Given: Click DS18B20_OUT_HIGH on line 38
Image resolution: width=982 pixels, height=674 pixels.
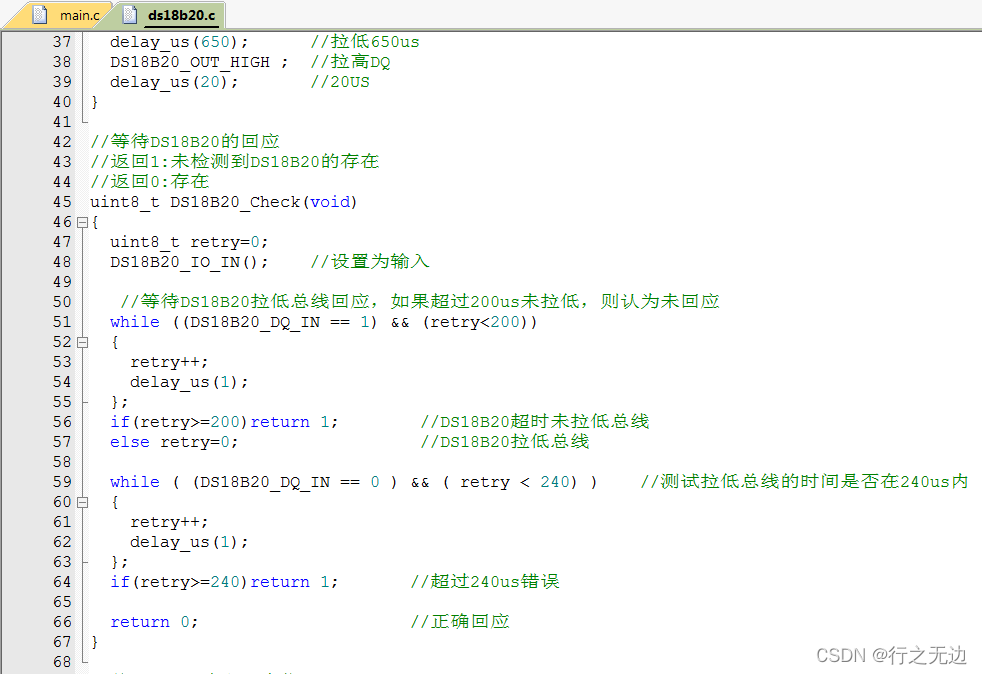Looking at the screenshot, I should pyautogui.click(x=190, y=62).
